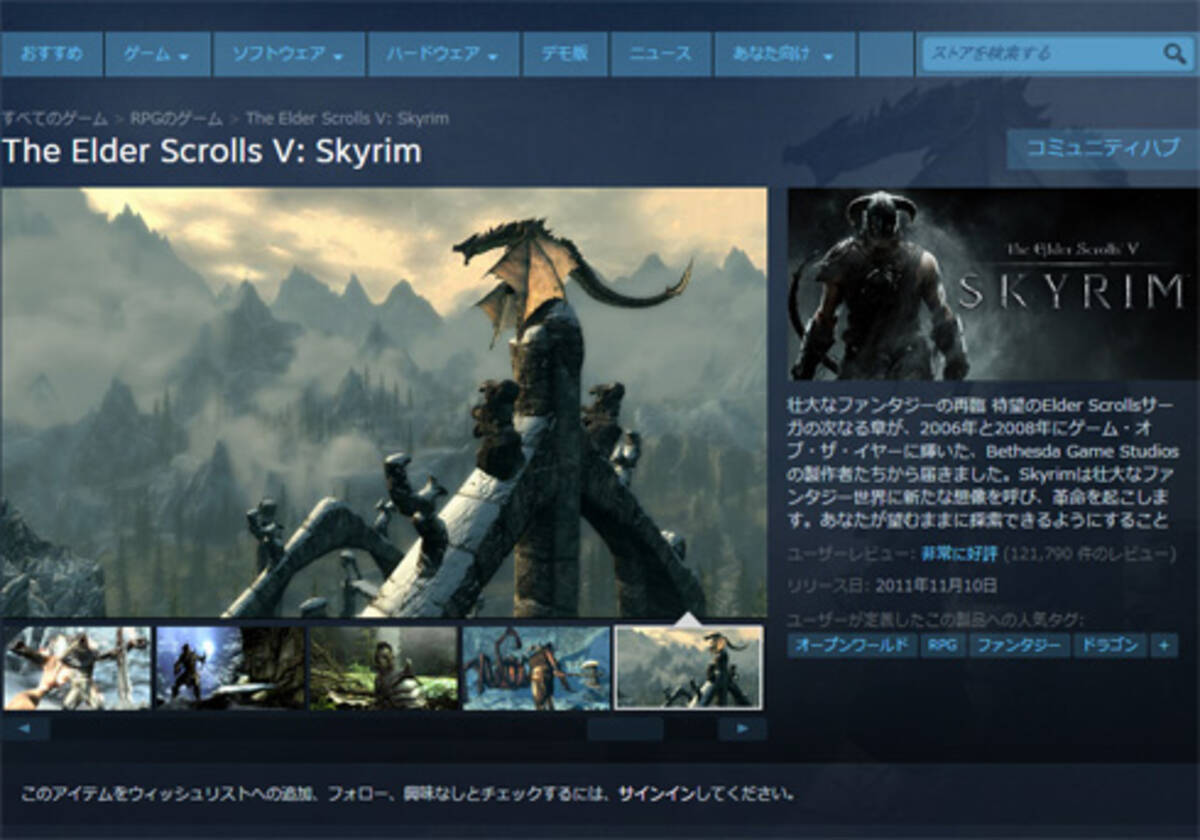Expand the ハードウェア dropdown menu

click(443, 54)
